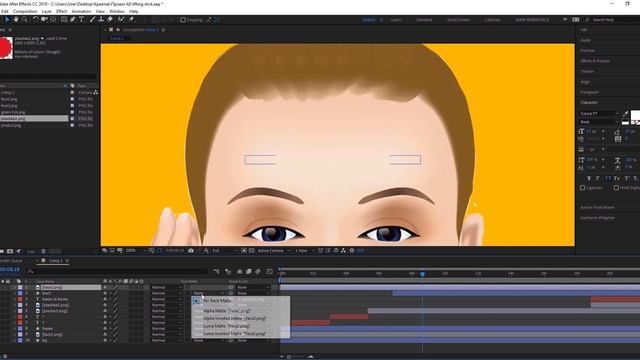Select the Brush tool
The height and width of the screenshot is (360, 640).
pyautogui.click(x=92, y=19)
